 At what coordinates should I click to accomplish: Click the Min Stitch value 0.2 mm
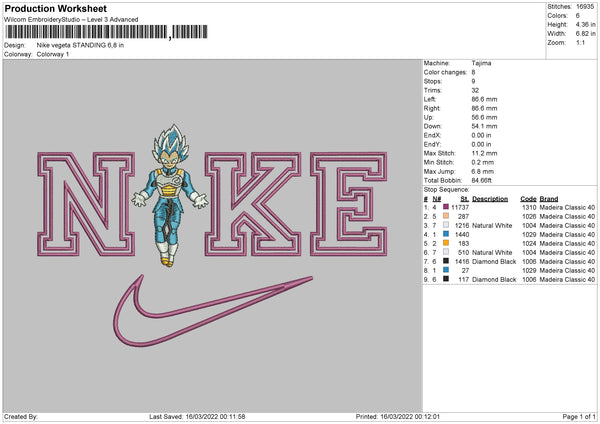pyautogui.click(x=483, y=162)
